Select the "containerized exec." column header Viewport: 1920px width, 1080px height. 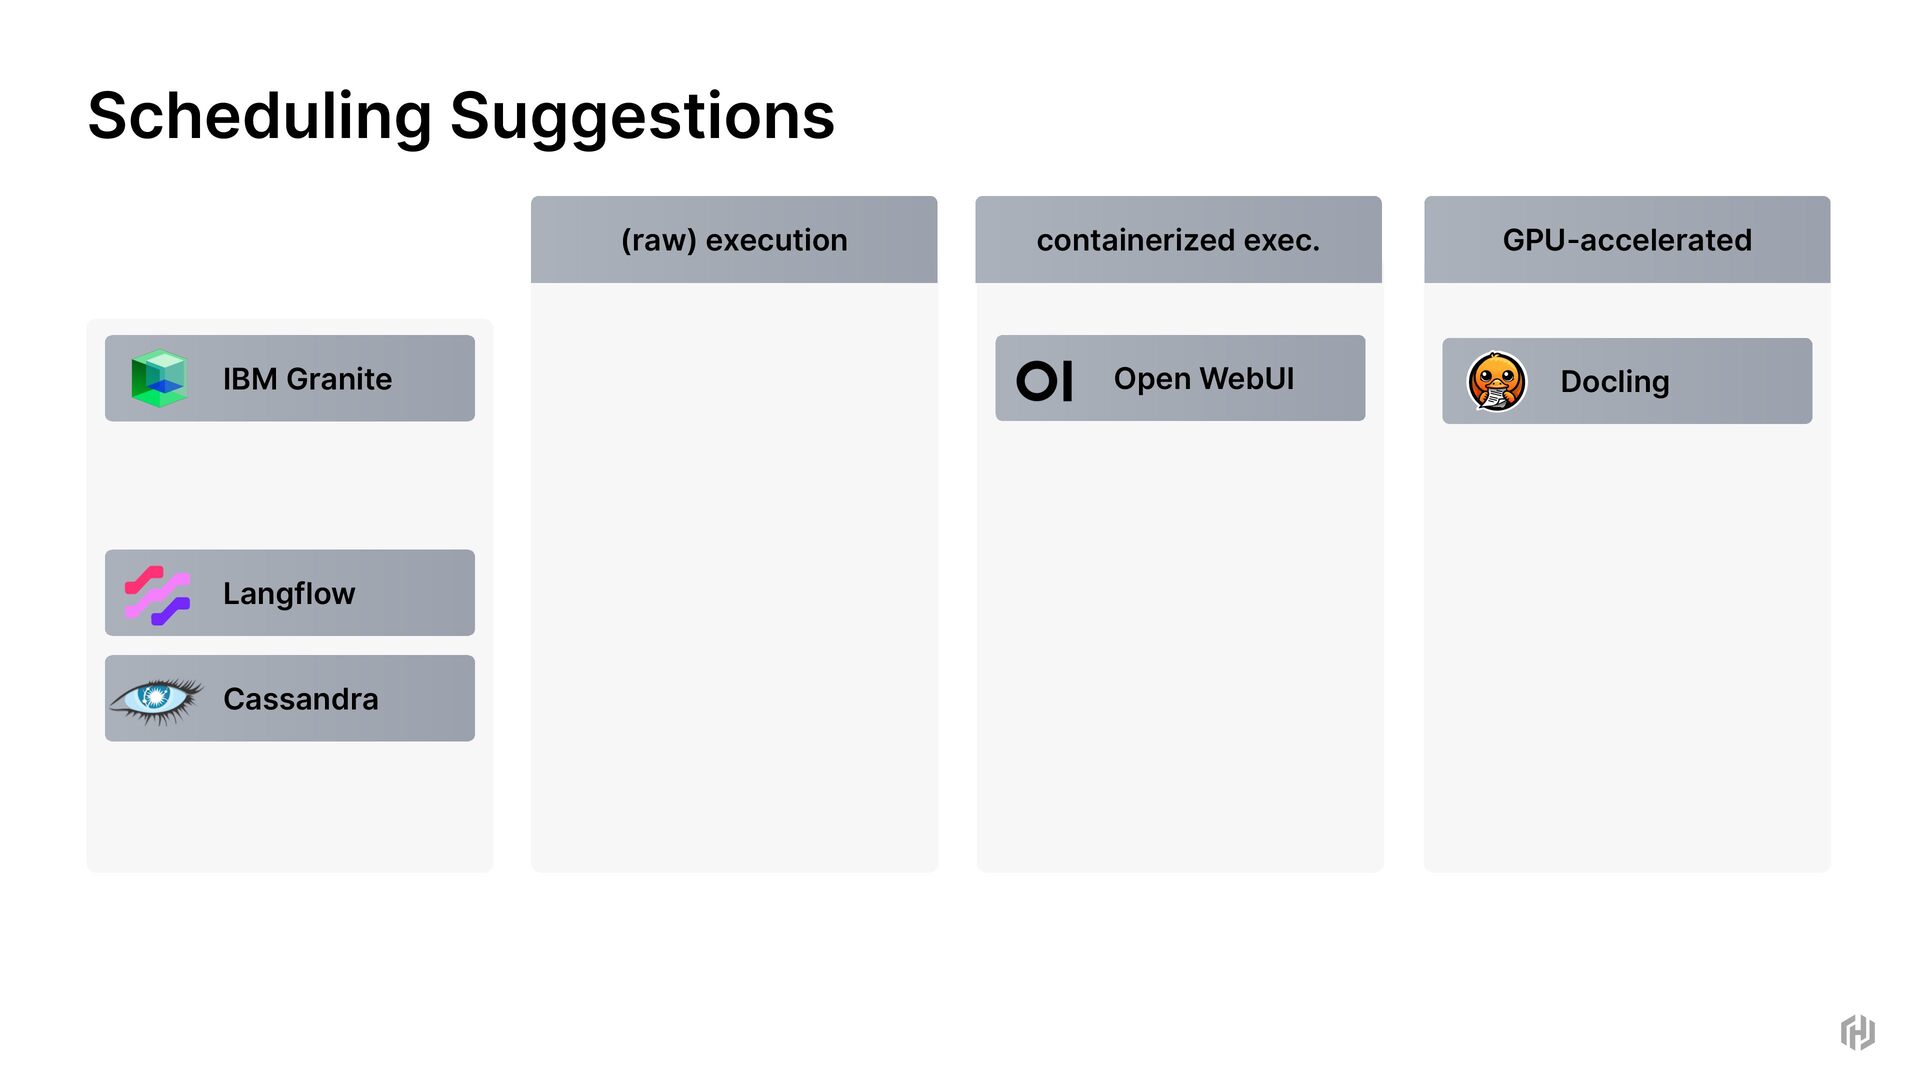pos(1178,240)
